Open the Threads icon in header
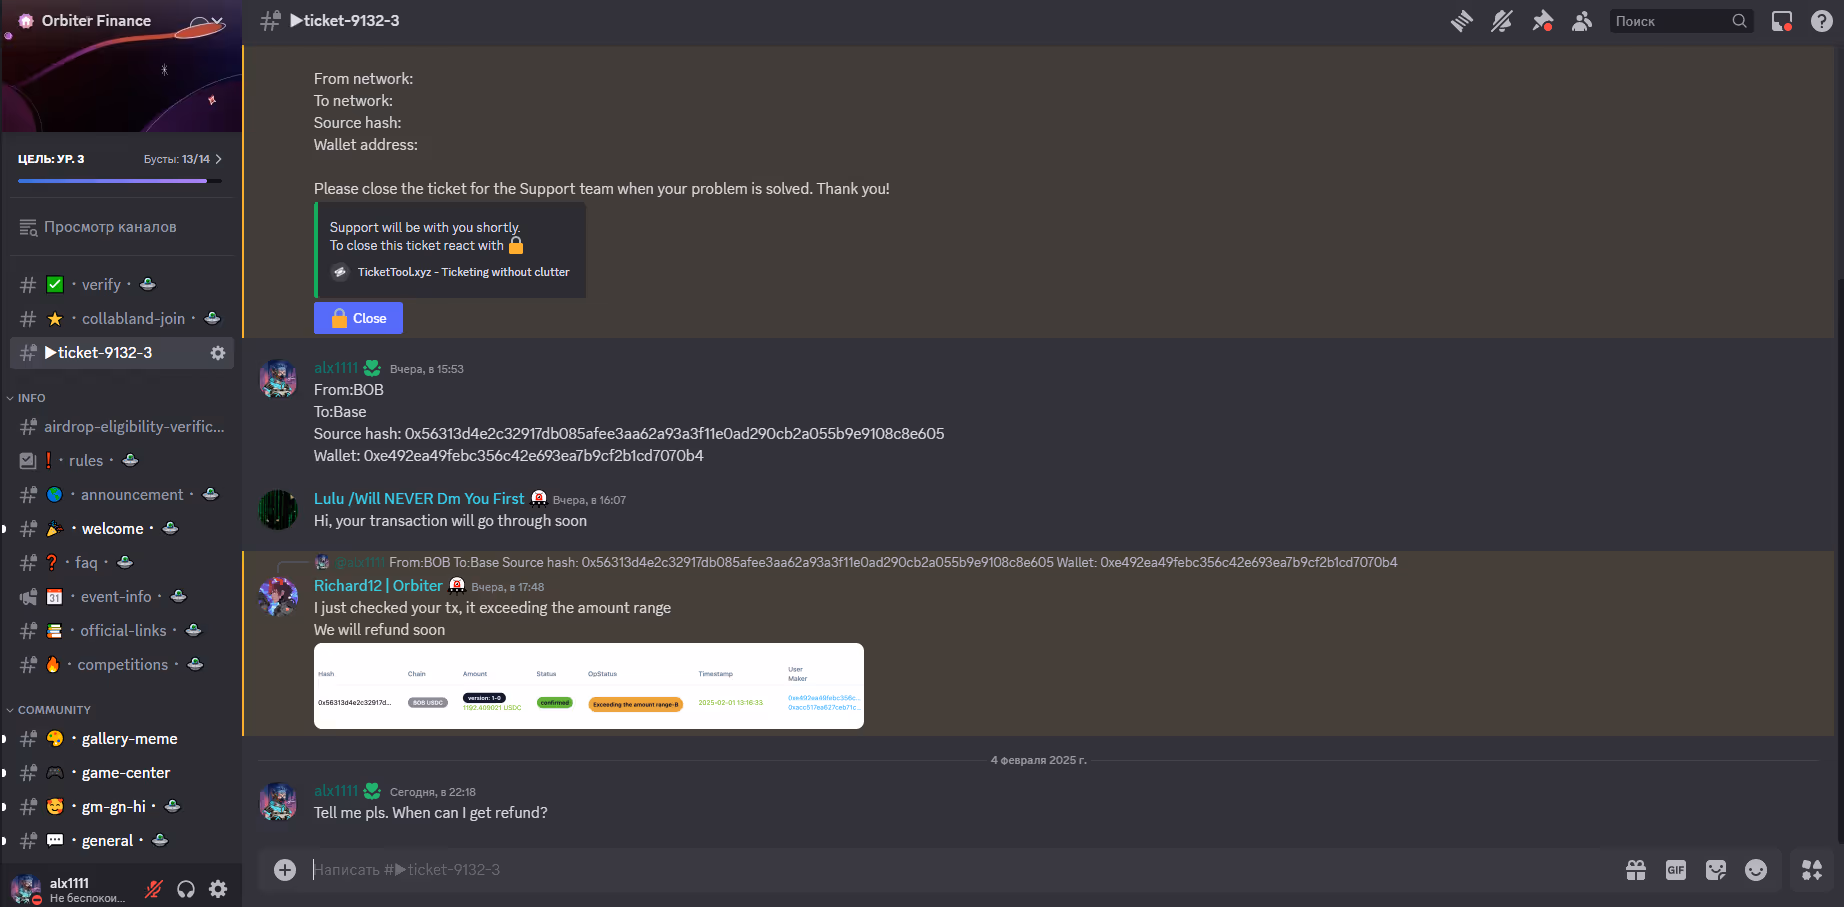The height and width of the screenshot is (907, 1844). click(x=1462, y=21)
